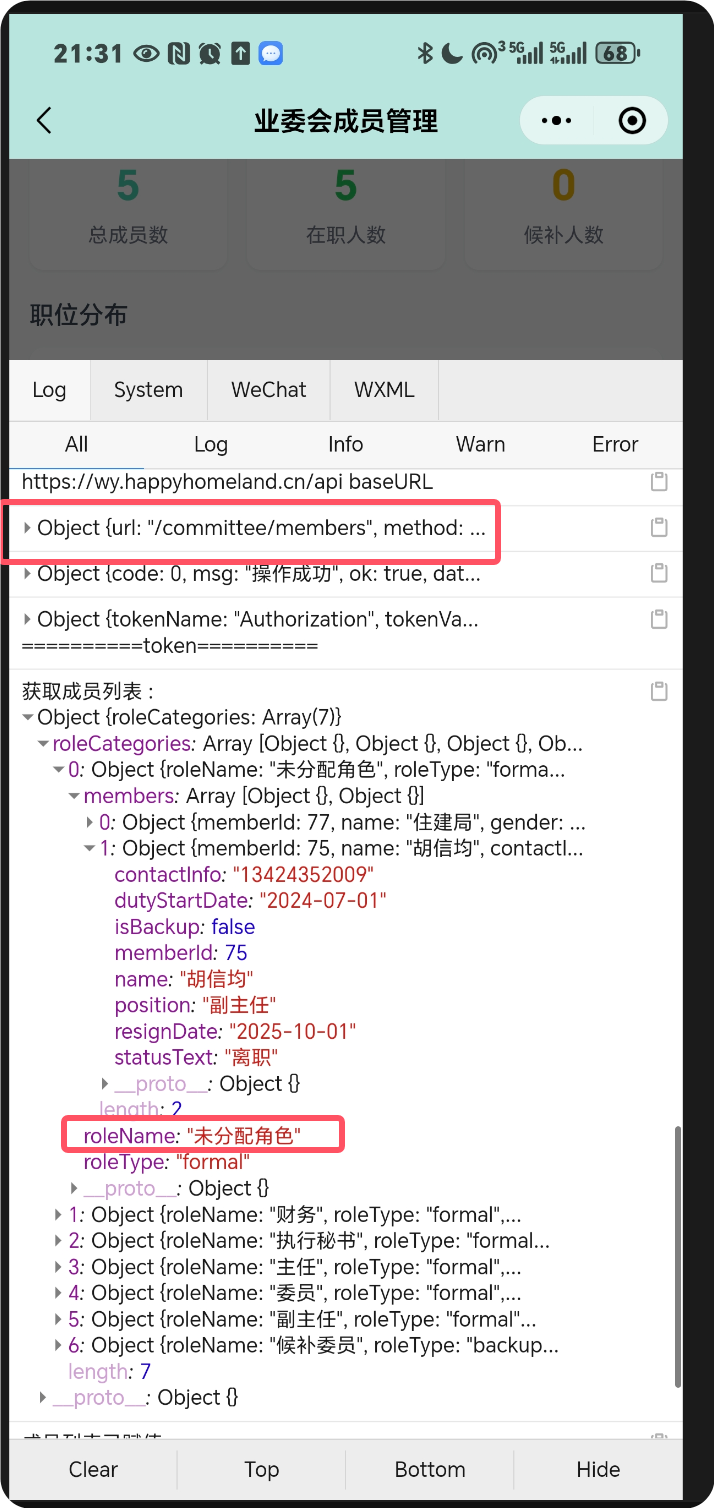Click the 职位分布 section heading
The height and width of the screenshot is (1508, 714).
pyautogui.click(x=79, y=315)
